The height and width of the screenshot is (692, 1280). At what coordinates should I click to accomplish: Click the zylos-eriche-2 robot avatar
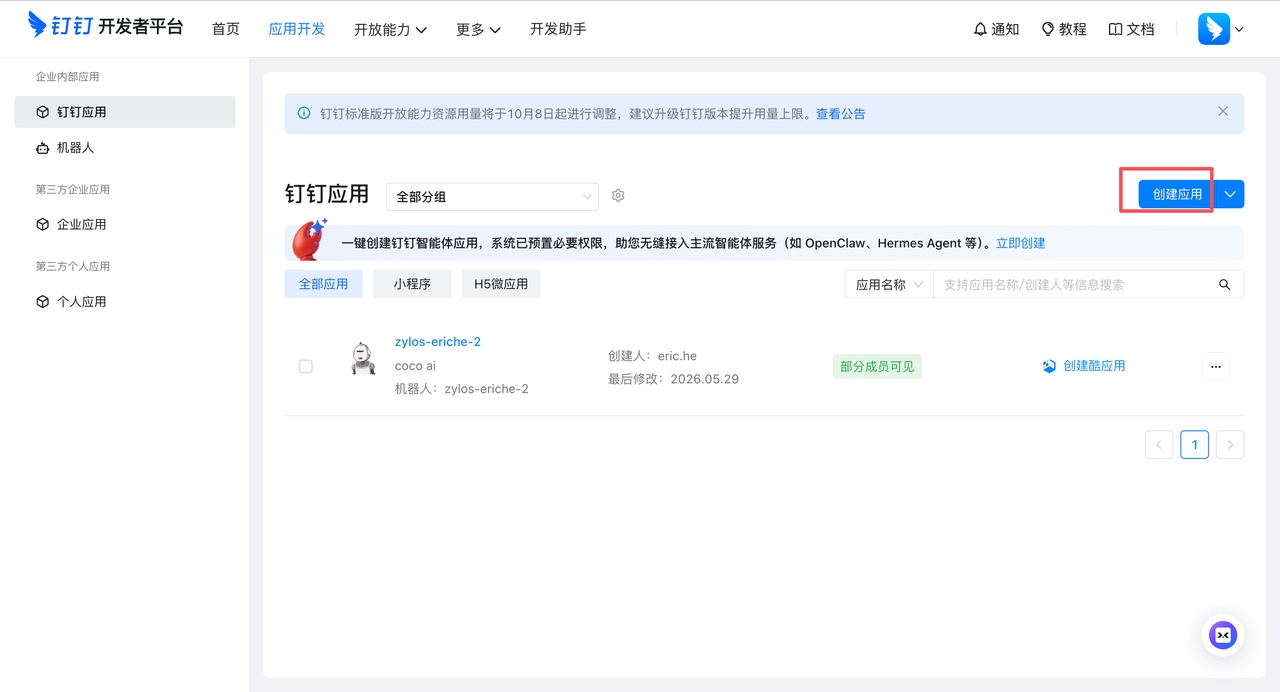[x=363, y=358]
